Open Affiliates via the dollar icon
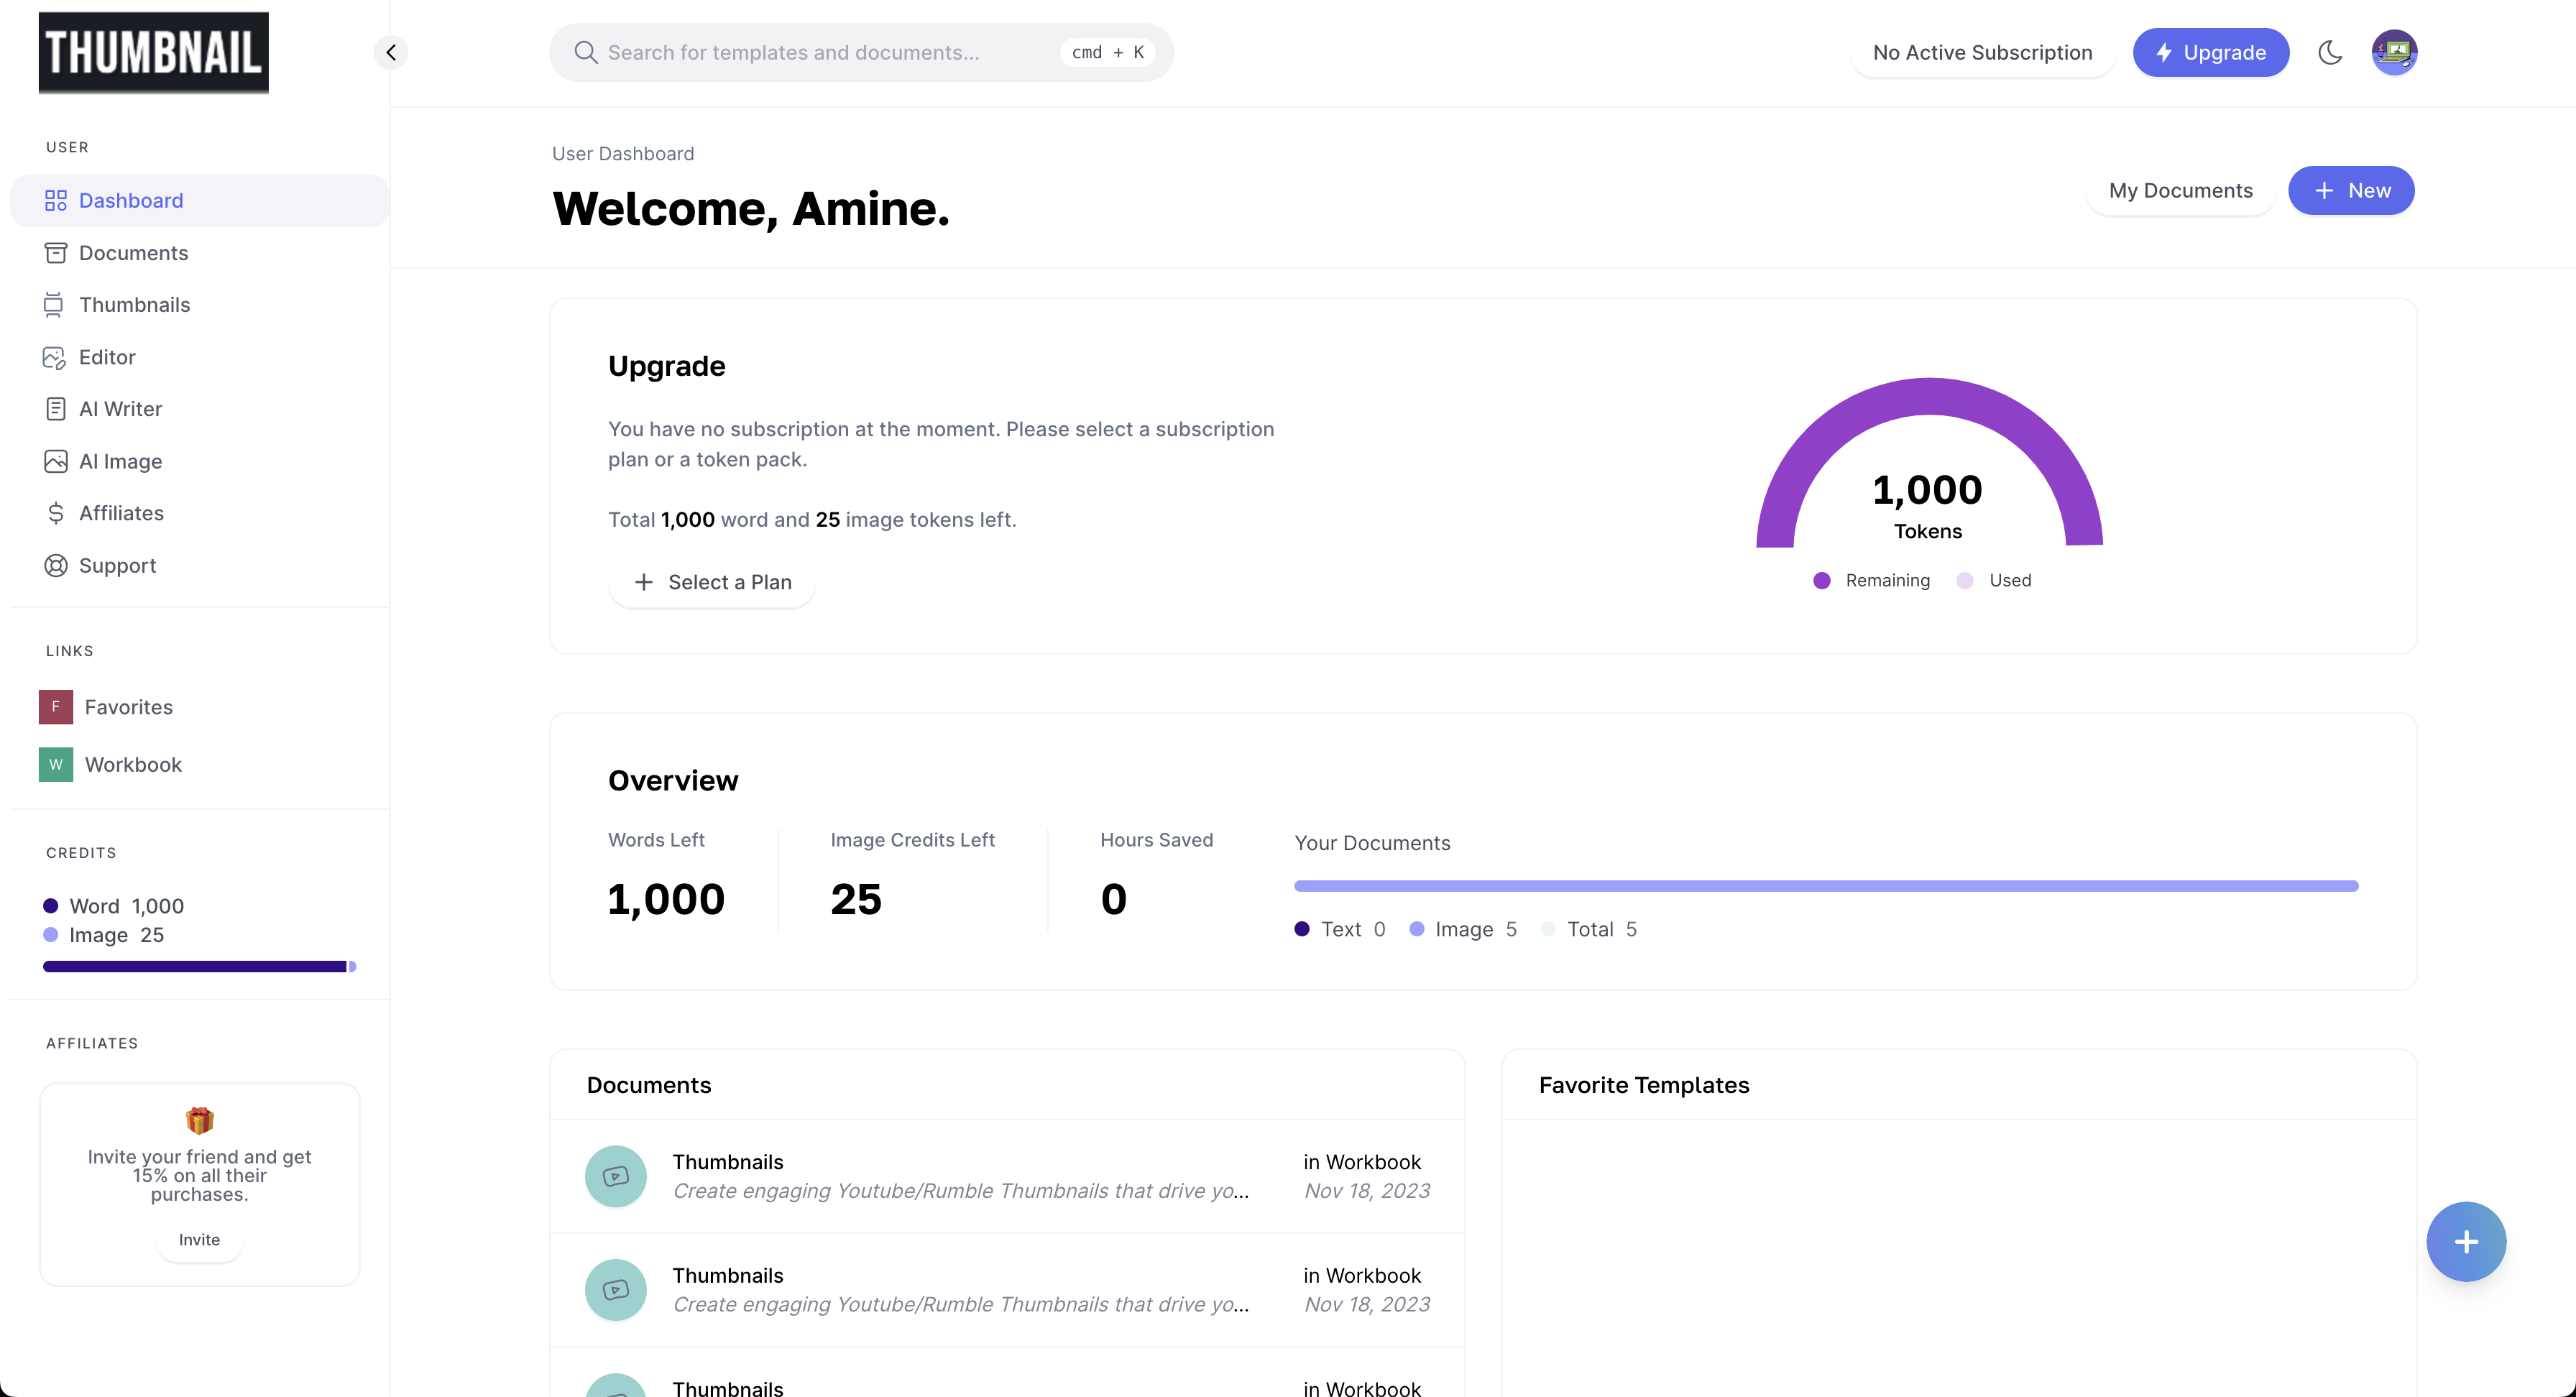The height and width of the screenshot is (1397, 2576). pyautogui.click(x=55, y=513)
